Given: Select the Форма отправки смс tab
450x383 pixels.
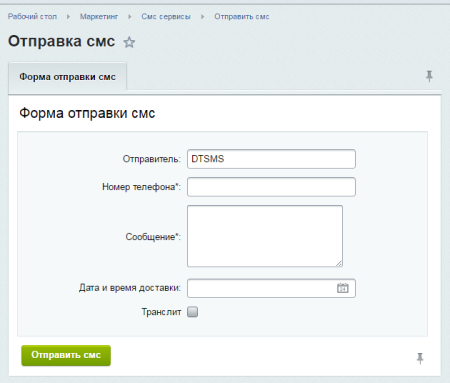Looking at the screenshot, I should coord(67,77).
